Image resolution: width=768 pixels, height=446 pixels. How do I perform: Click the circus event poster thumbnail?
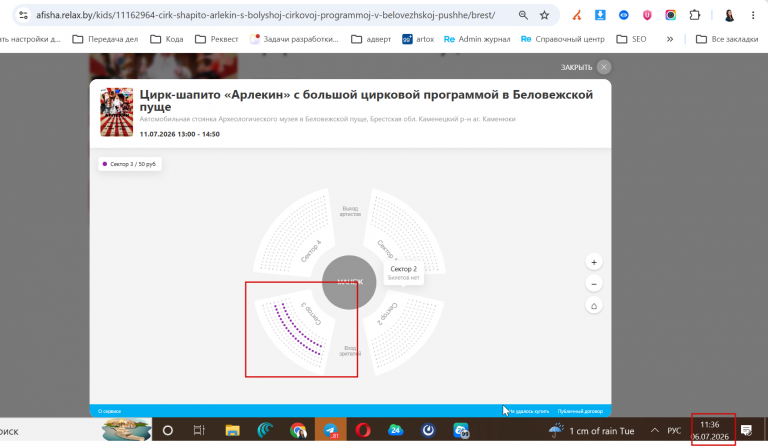click(117, 112)
